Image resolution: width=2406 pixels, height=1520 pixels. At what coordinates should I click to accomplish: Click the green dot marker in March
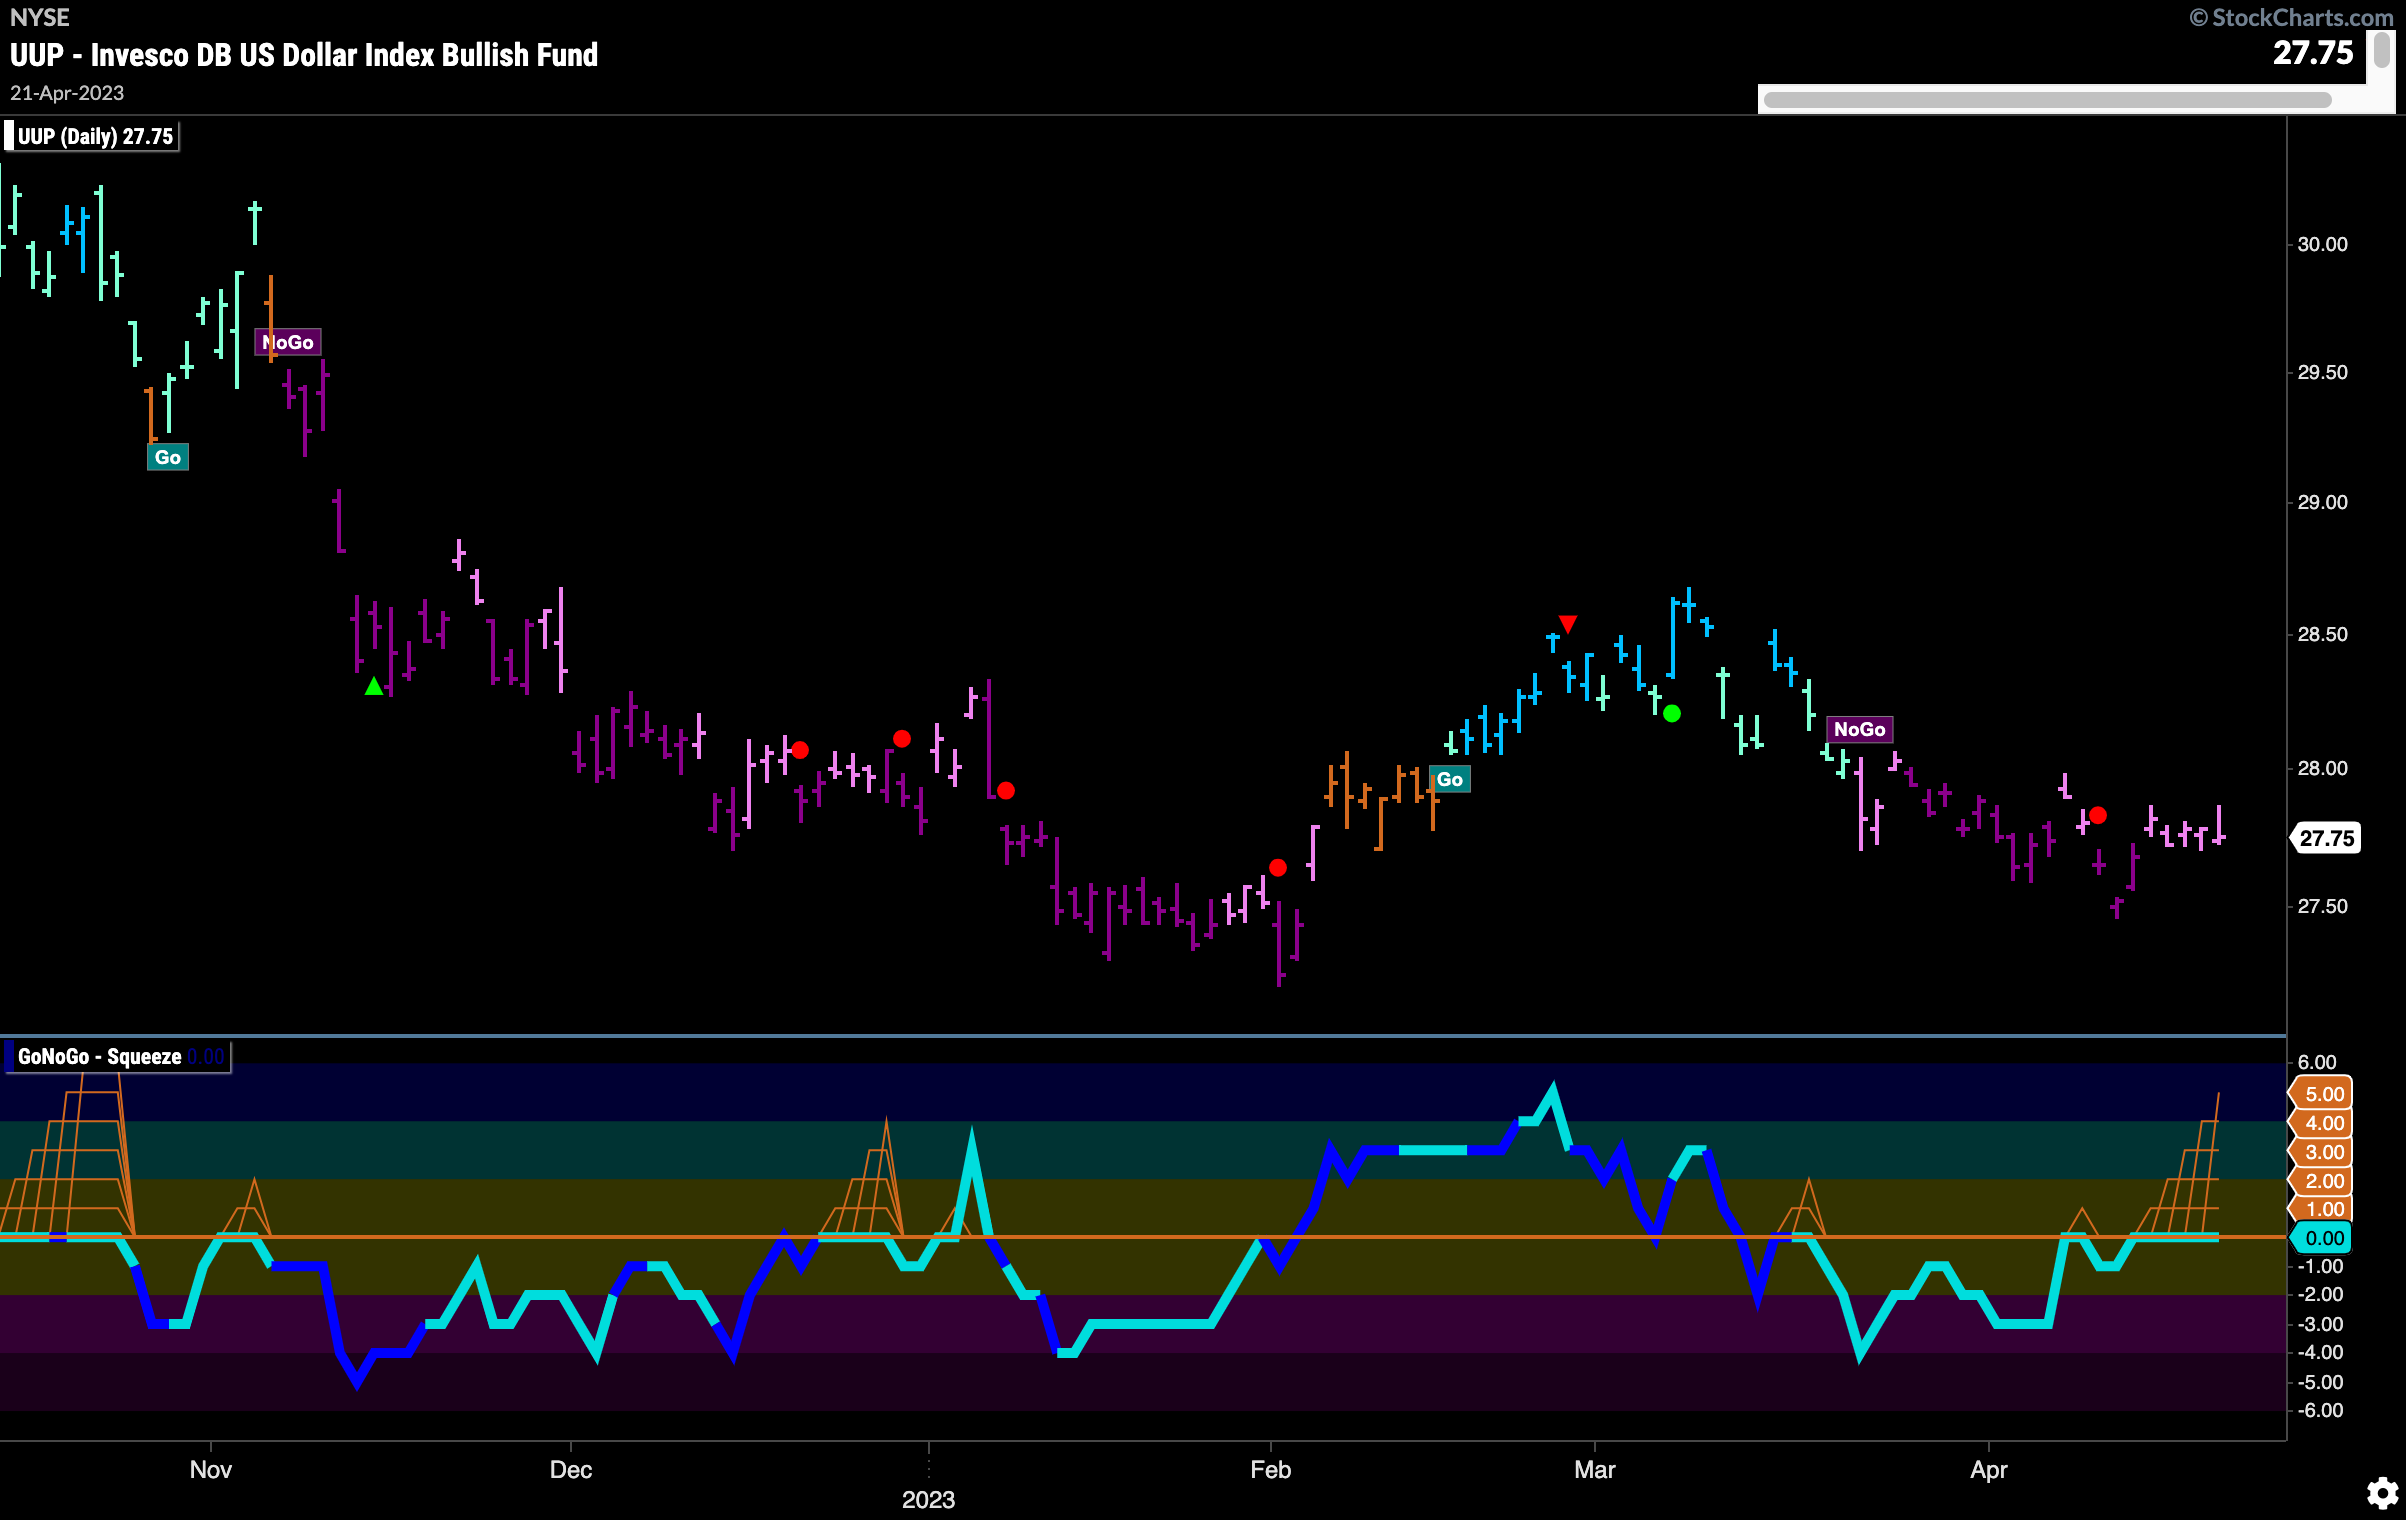coord(1672,713)
